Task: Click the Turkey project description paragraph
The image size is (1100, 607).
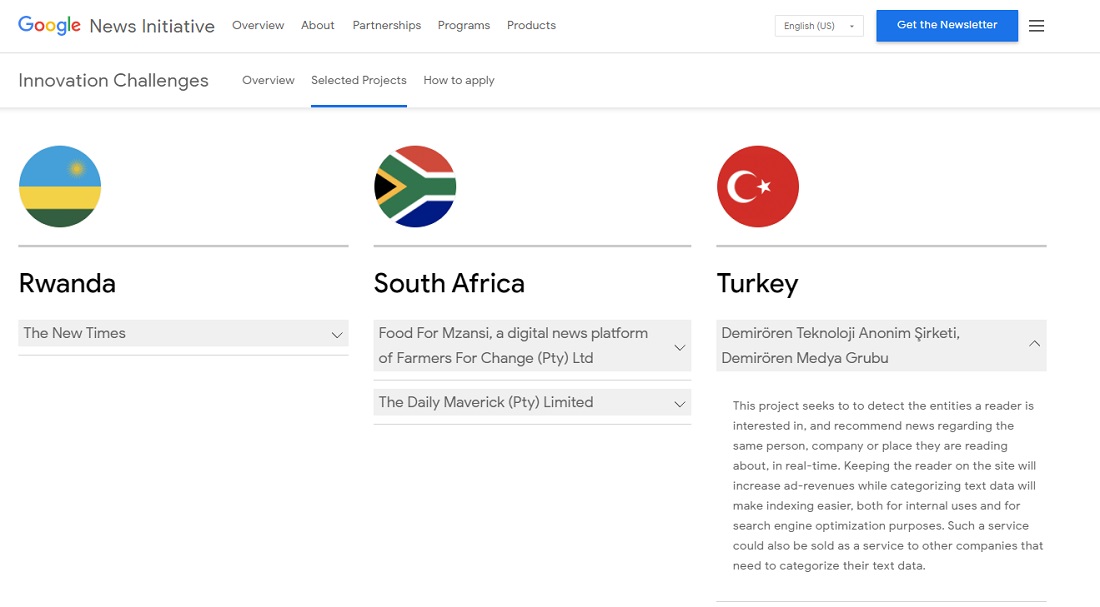Action: pos(887,486)
